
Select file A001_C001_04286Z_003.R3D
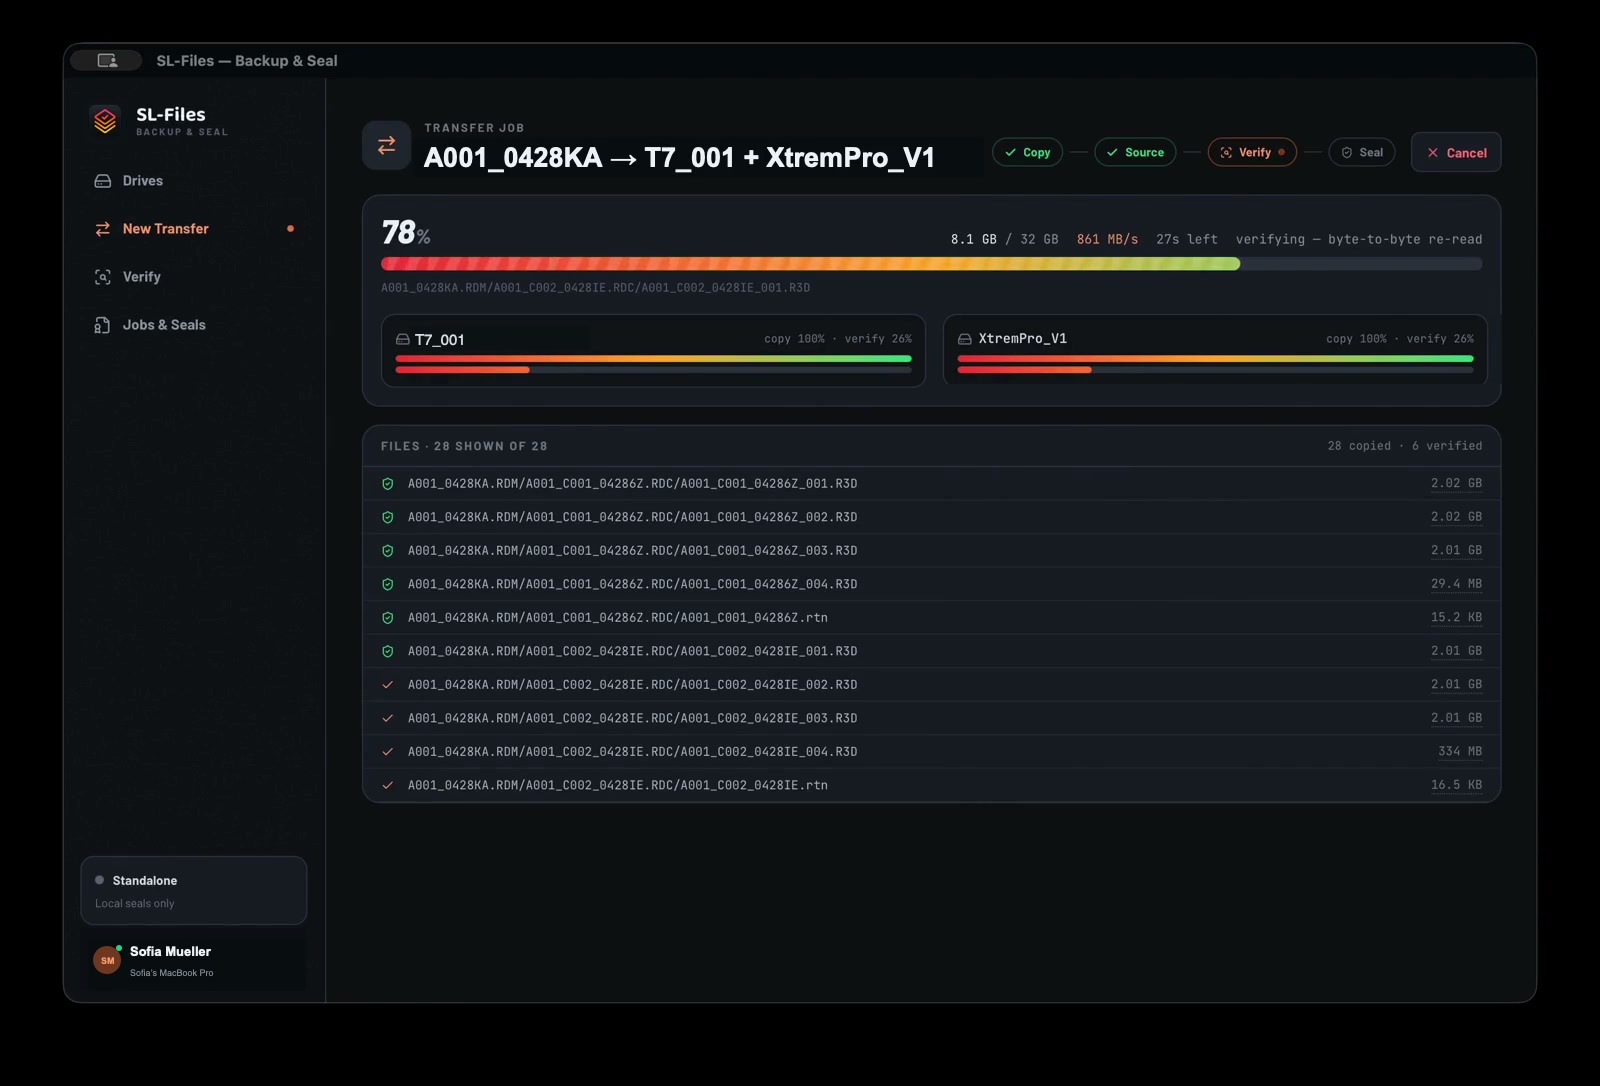coord(931,551)
